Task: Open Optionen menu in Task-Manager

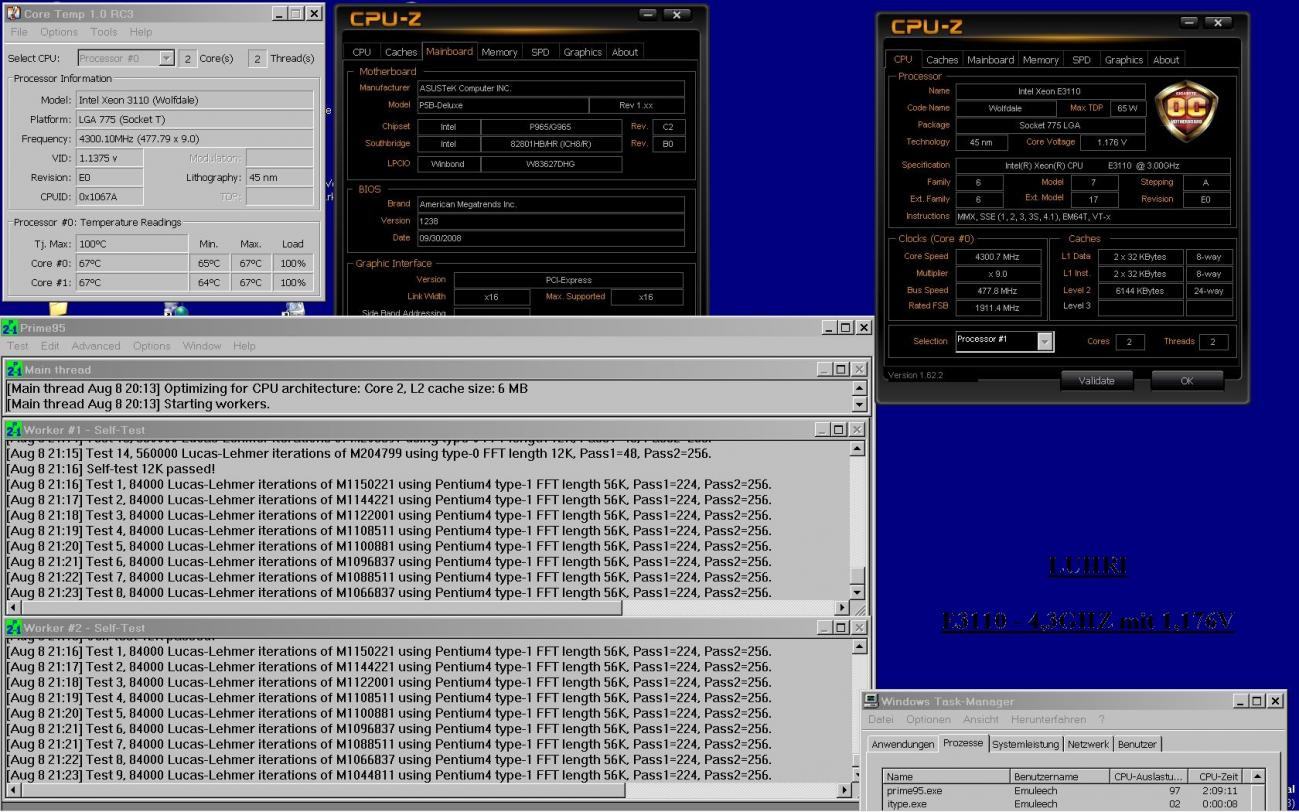Action: click(x=929, y=719)
